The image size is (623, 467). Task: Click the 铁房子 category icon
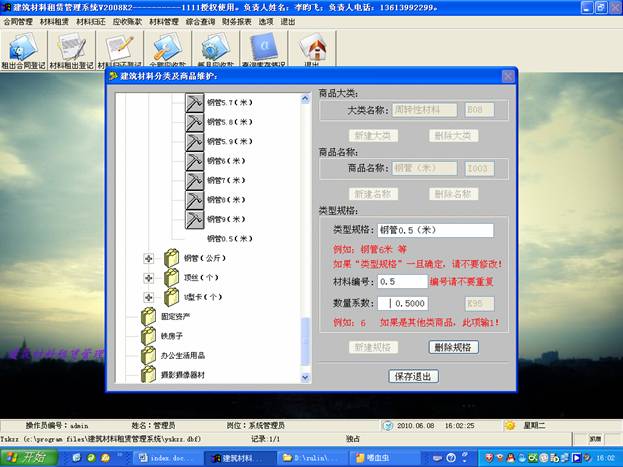point(146,336)
